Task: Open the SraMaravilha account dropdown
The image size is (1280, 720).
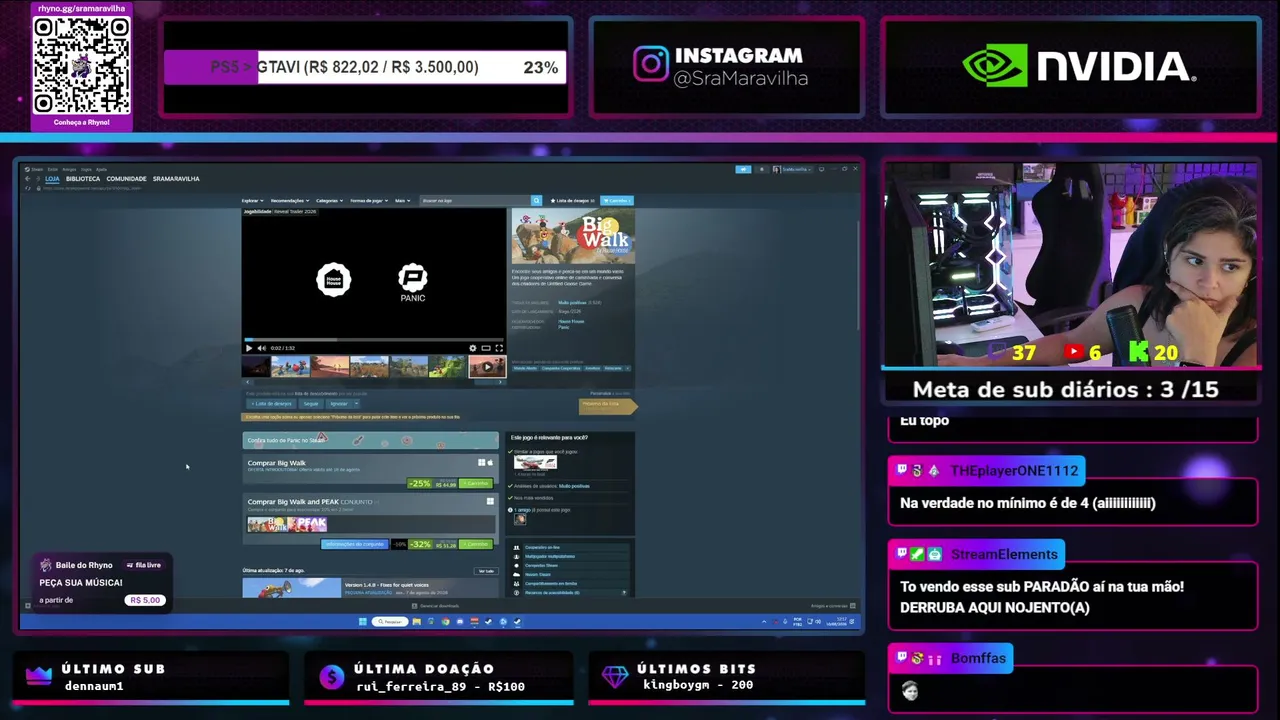Action: click(x=797, y=169)
